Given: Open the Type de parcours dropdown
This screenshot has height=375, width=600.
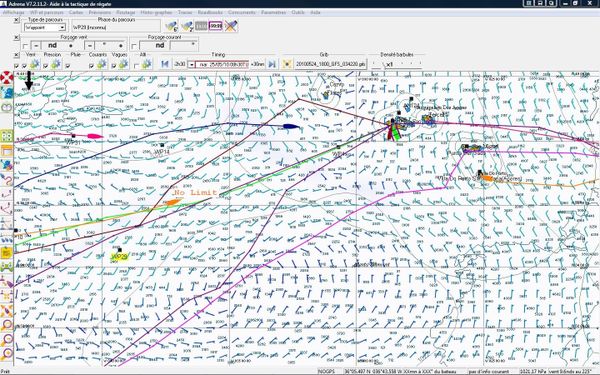Looking at the screenshot, I should 45,28.
